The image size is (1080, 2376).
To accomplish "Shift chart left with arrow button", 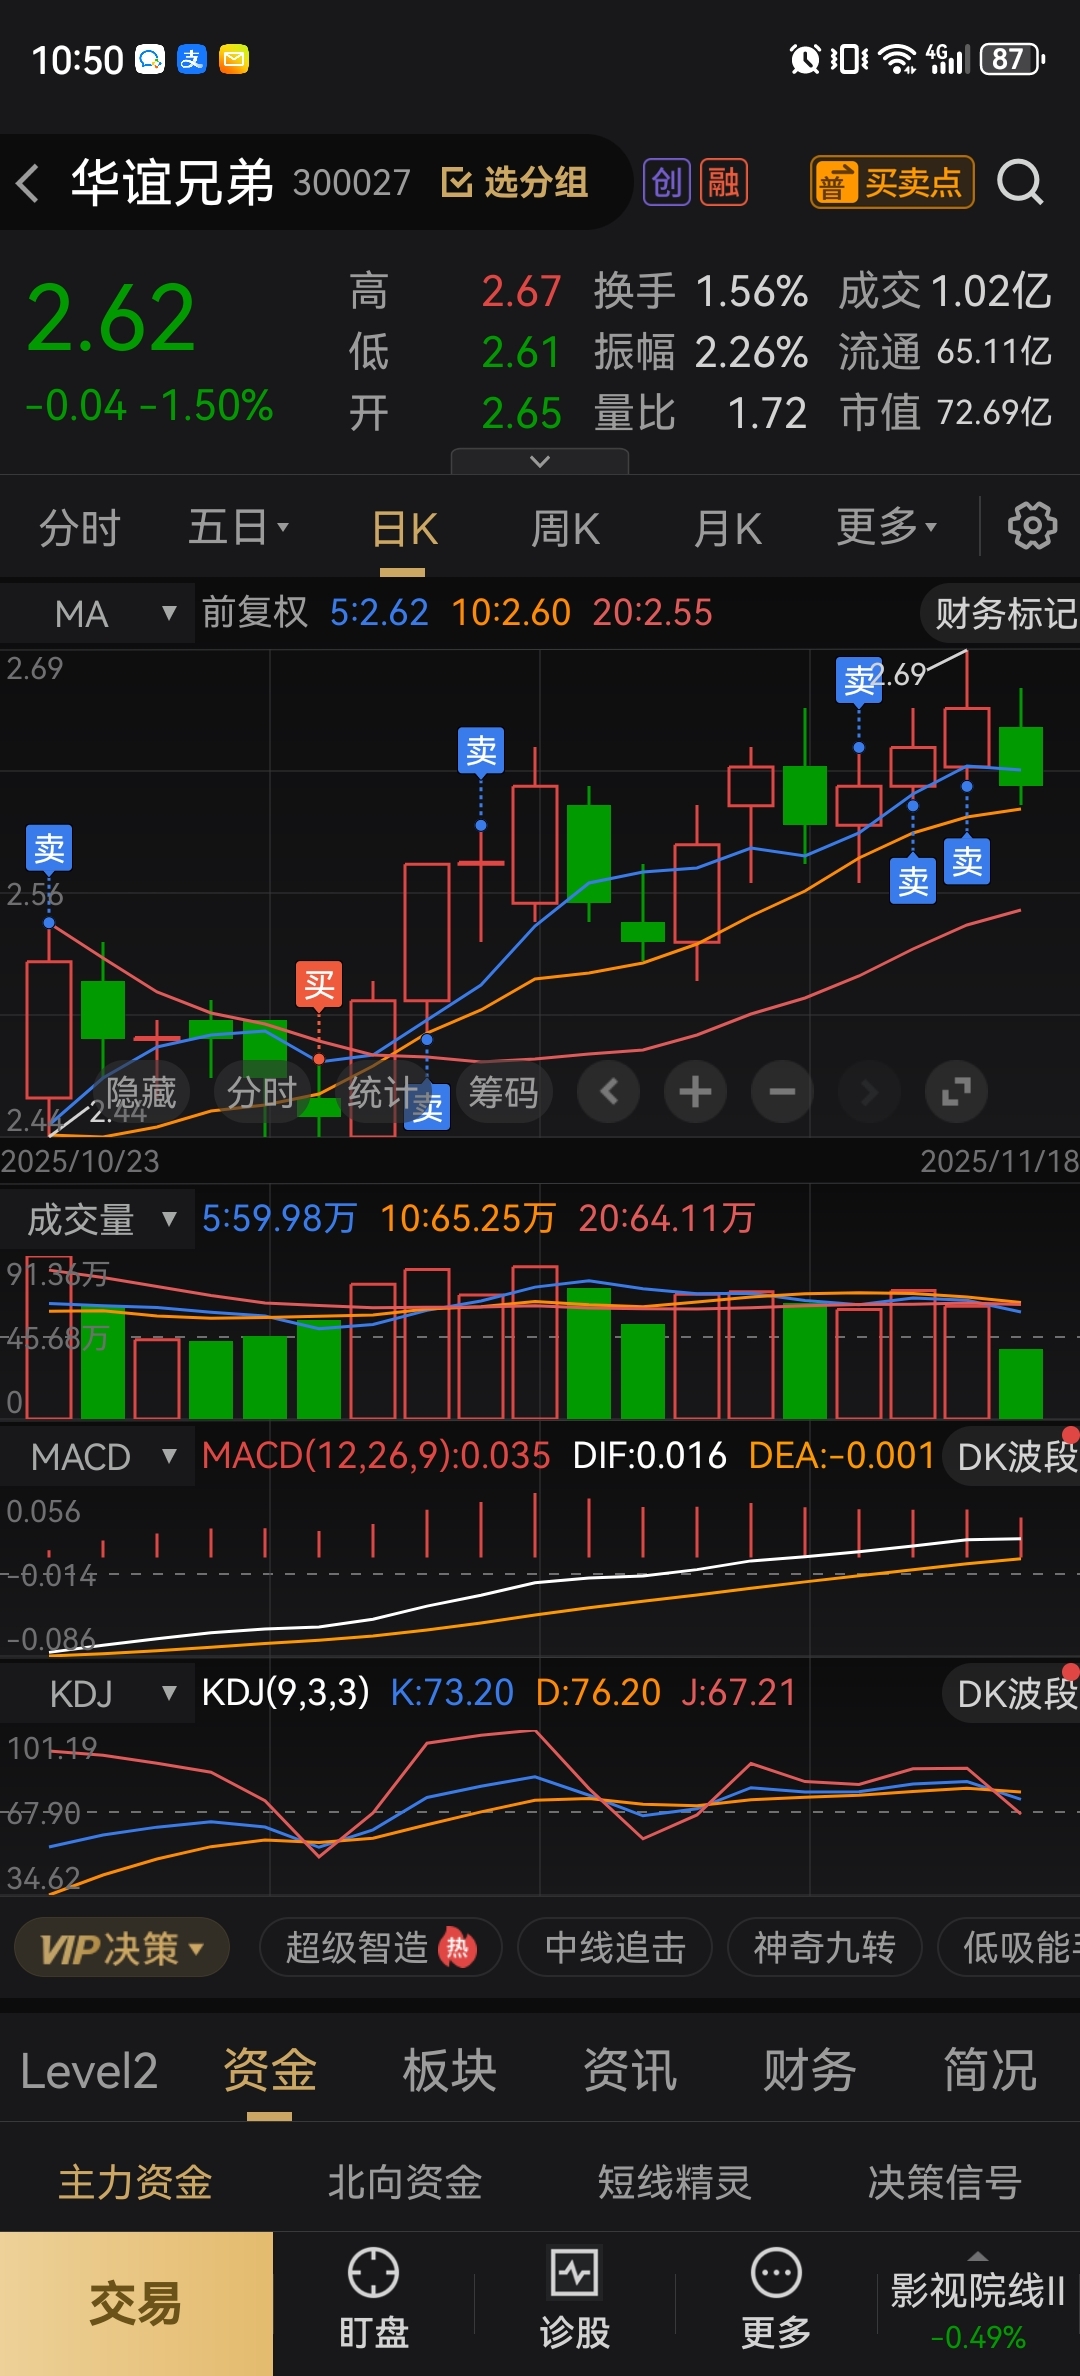I will (609, 1091).
